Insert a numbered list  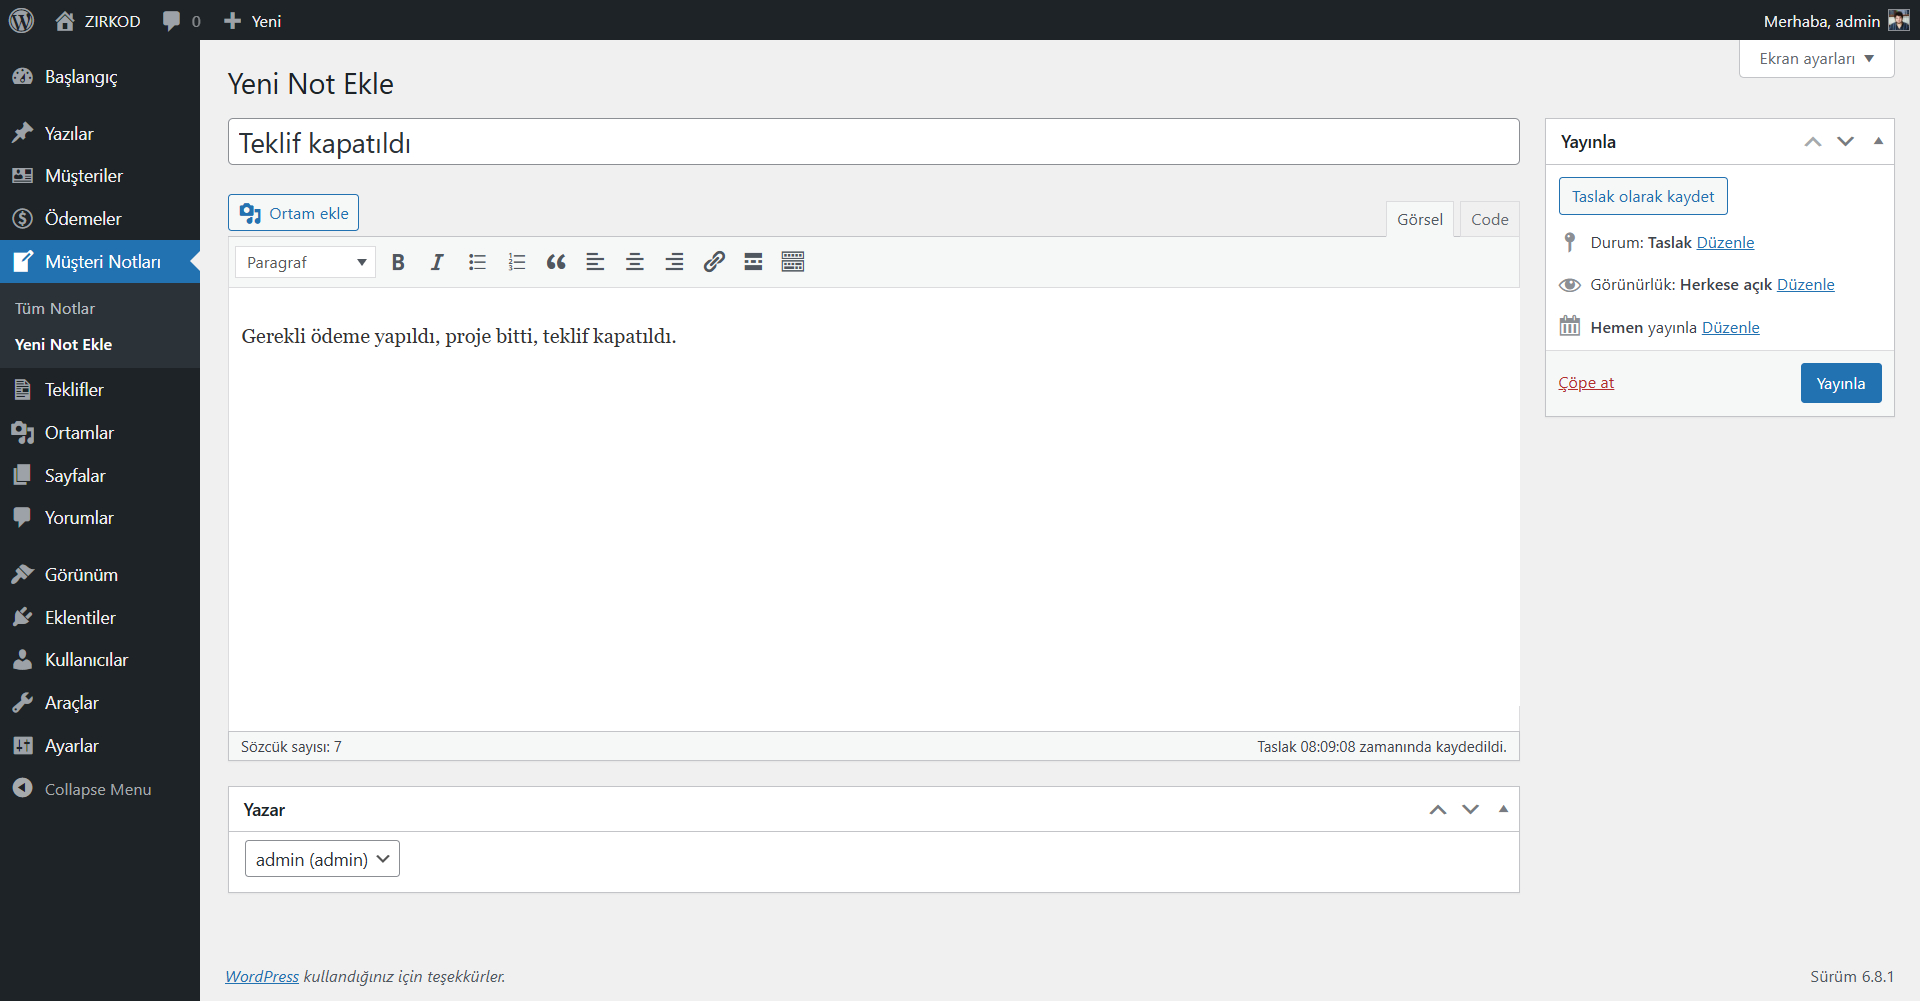click(516, 262)
